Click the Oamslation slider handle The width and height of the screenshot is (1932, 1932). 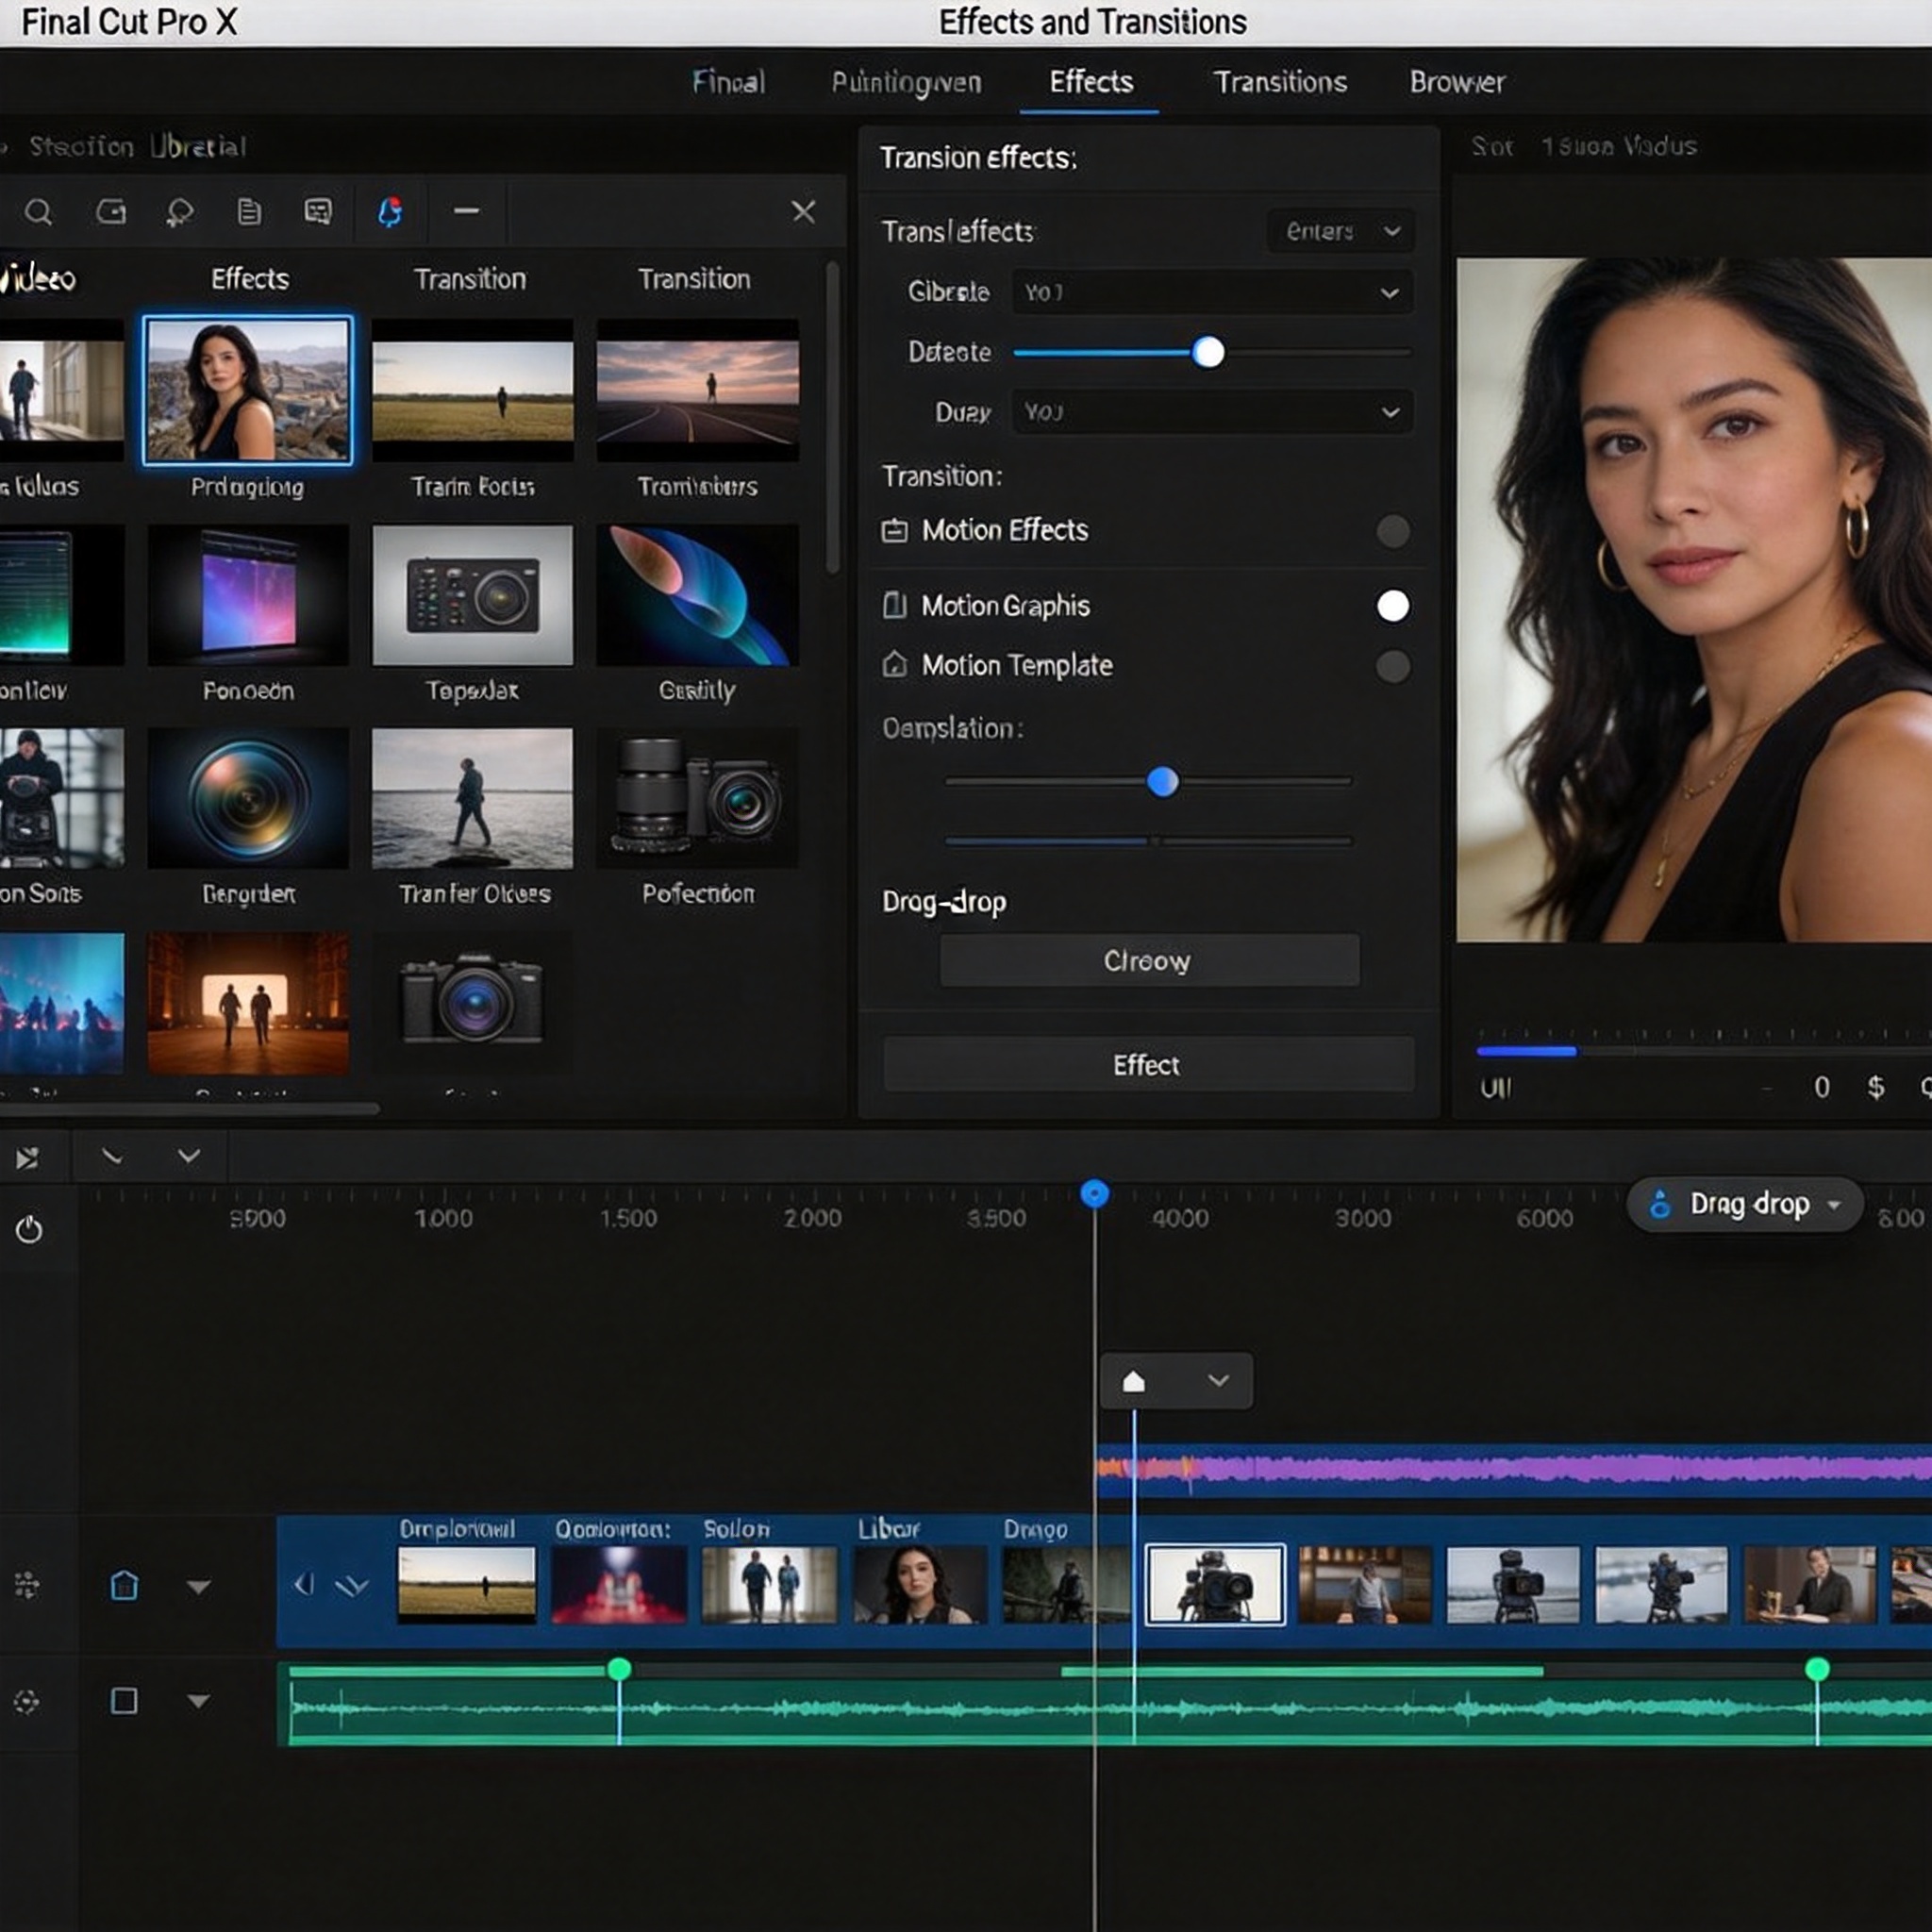(x=1162, y=782)
